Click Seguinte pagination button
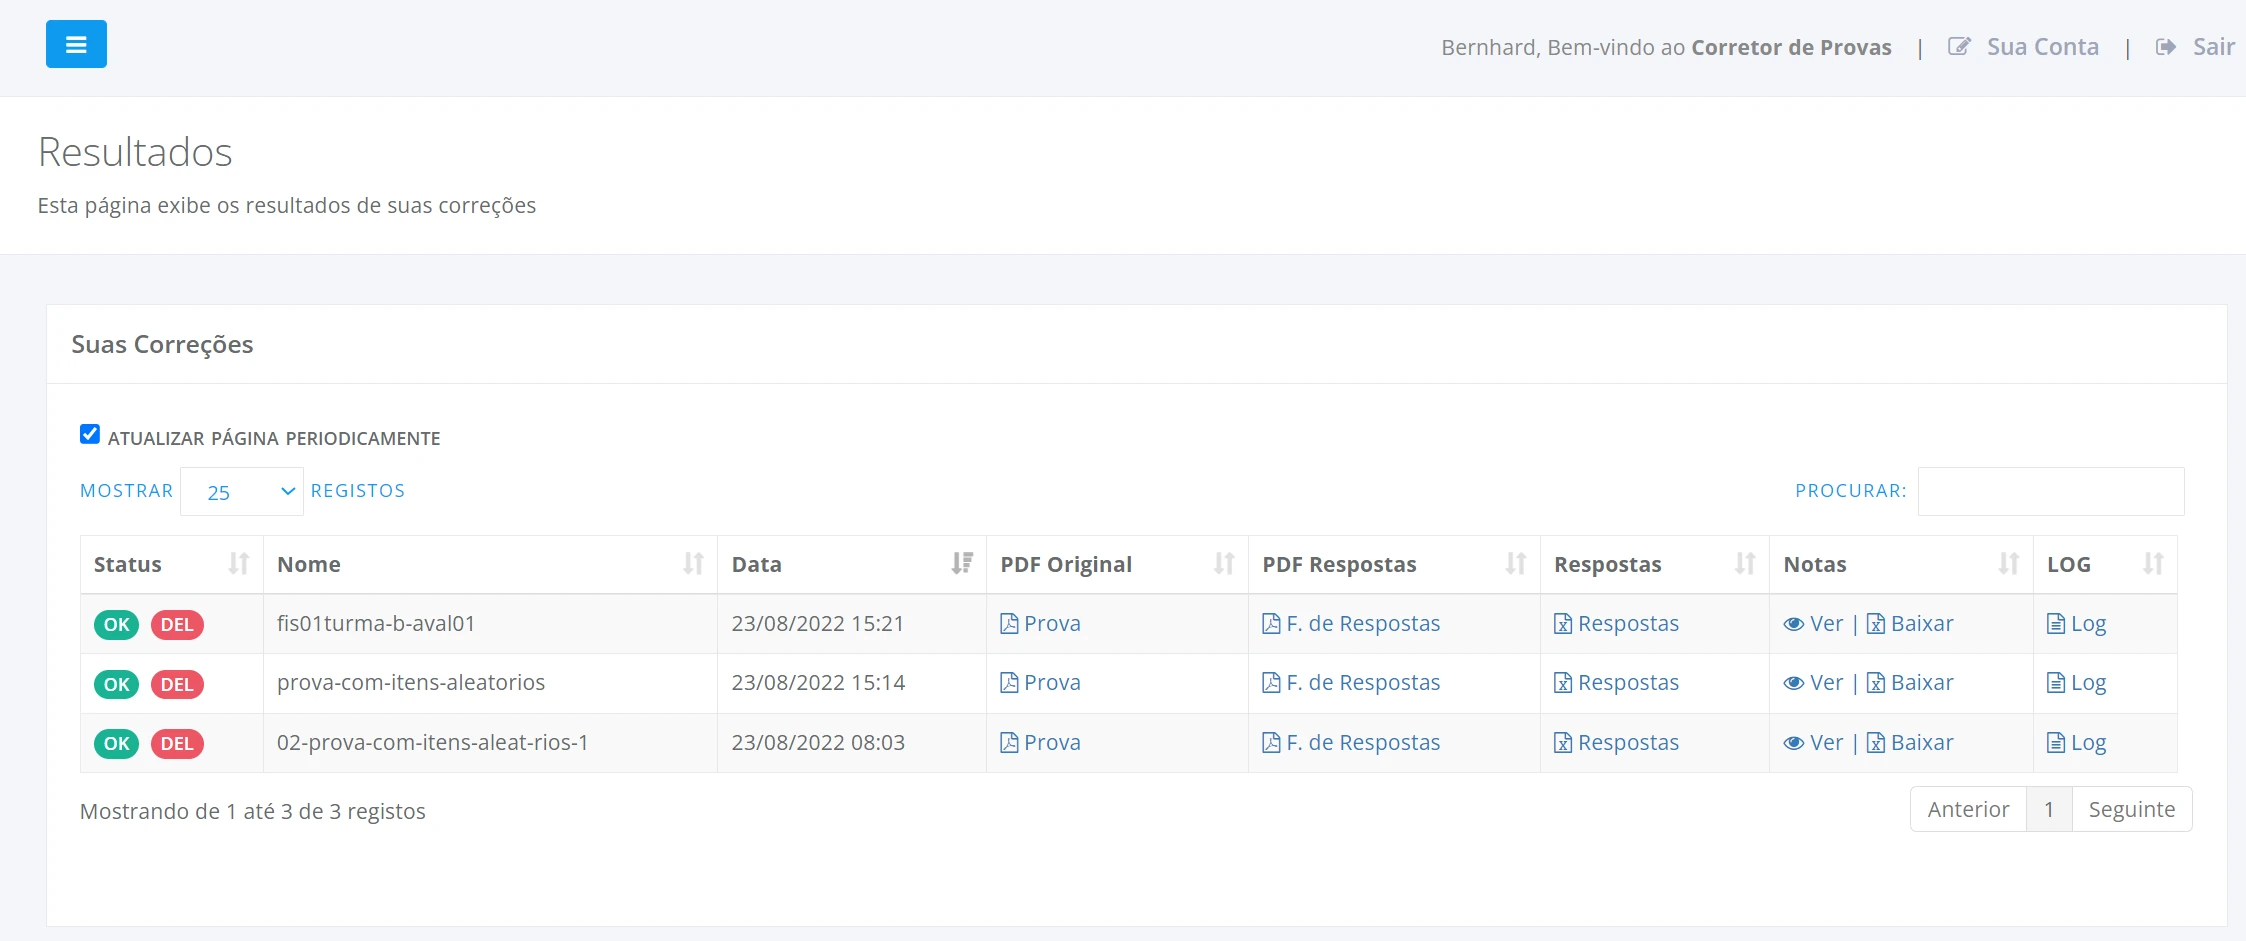The width and height of the screenshot is (2246, 941). [x=2131, y=810]
